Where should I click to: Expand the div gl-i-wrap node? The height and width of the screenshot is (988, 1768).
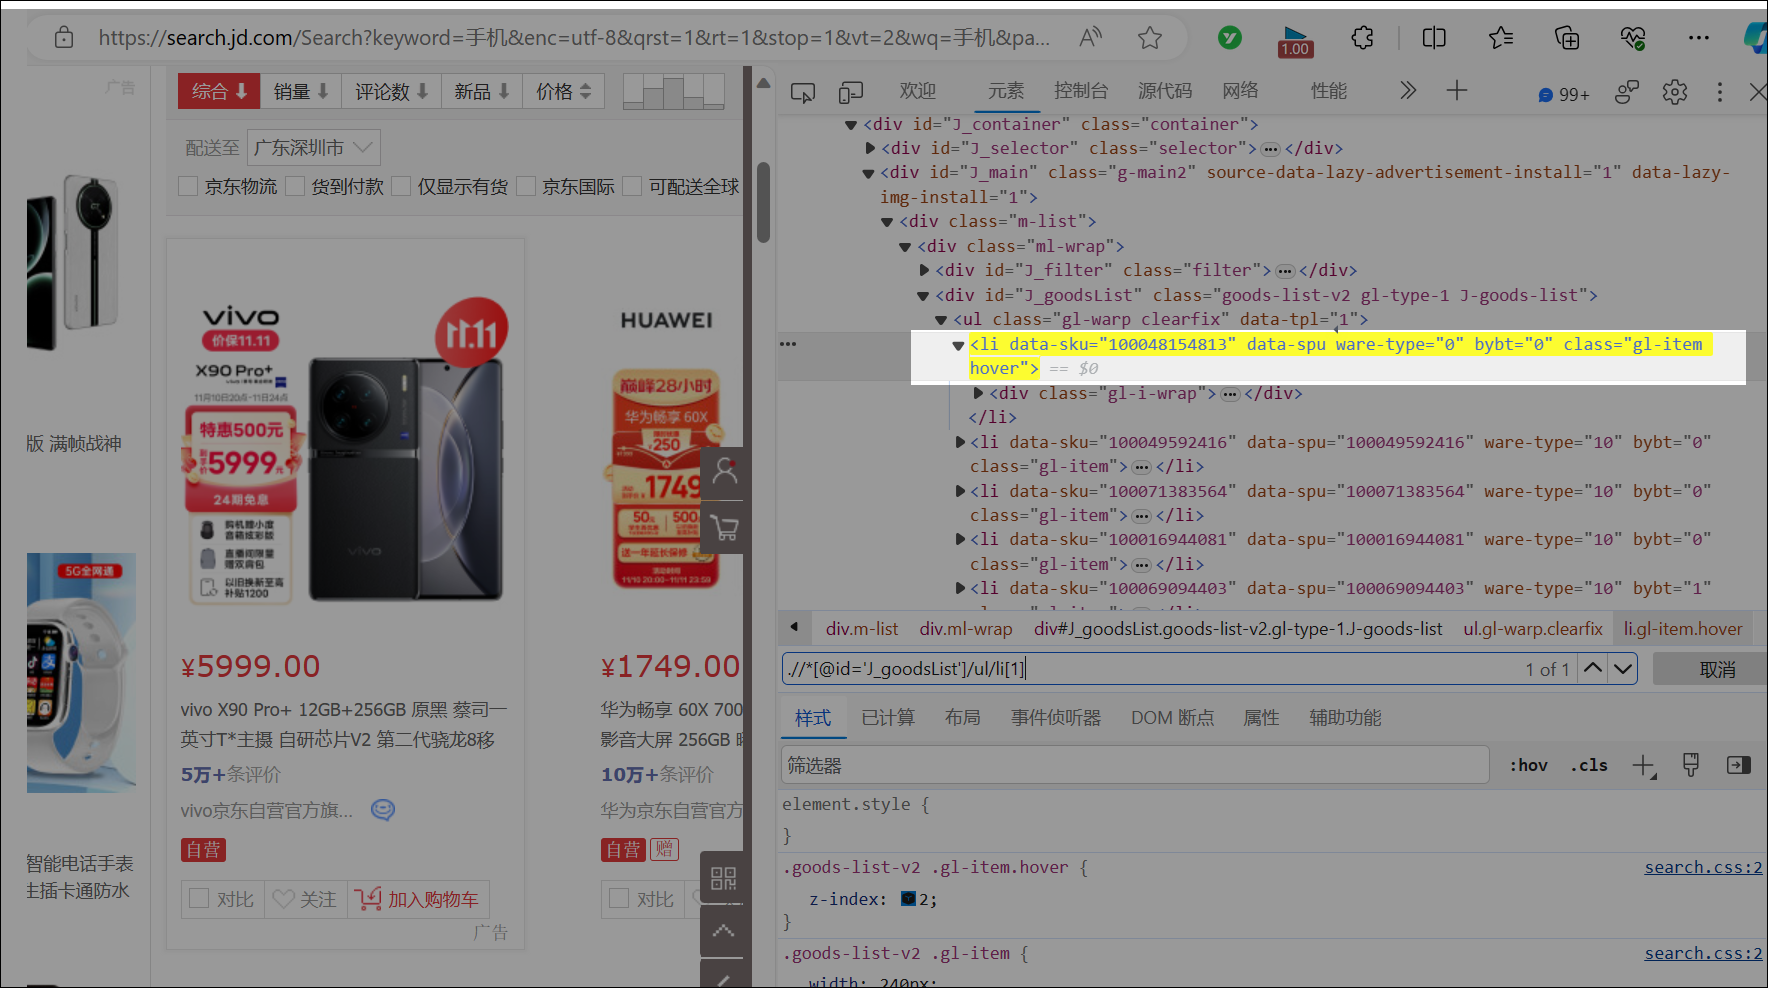coord(978,394)
